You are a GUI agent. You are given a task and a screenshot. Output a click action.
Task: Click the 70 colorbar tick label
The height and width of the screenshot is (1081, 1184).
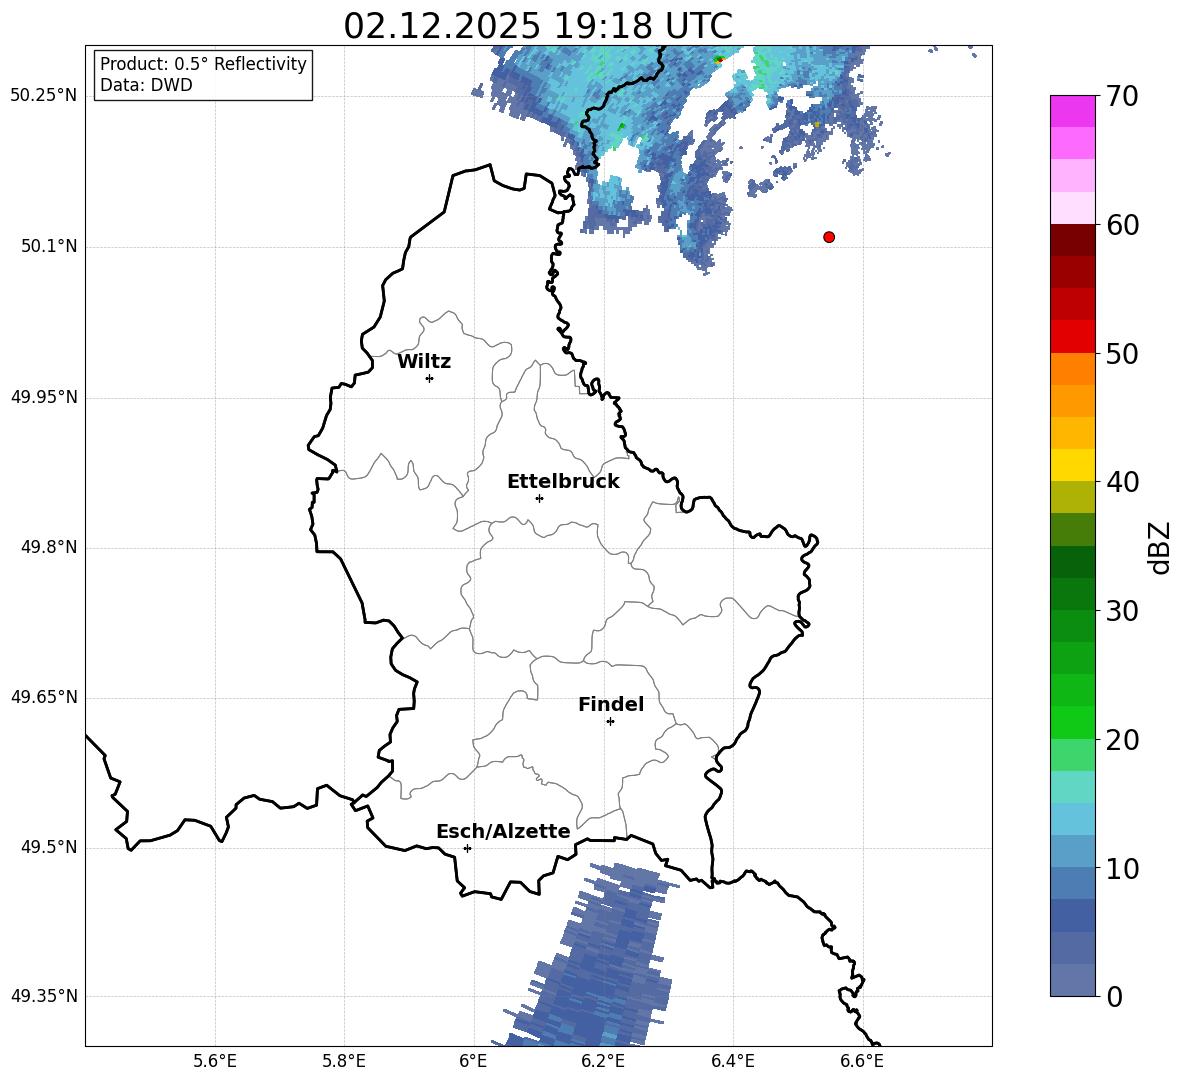click(1122, 96)
